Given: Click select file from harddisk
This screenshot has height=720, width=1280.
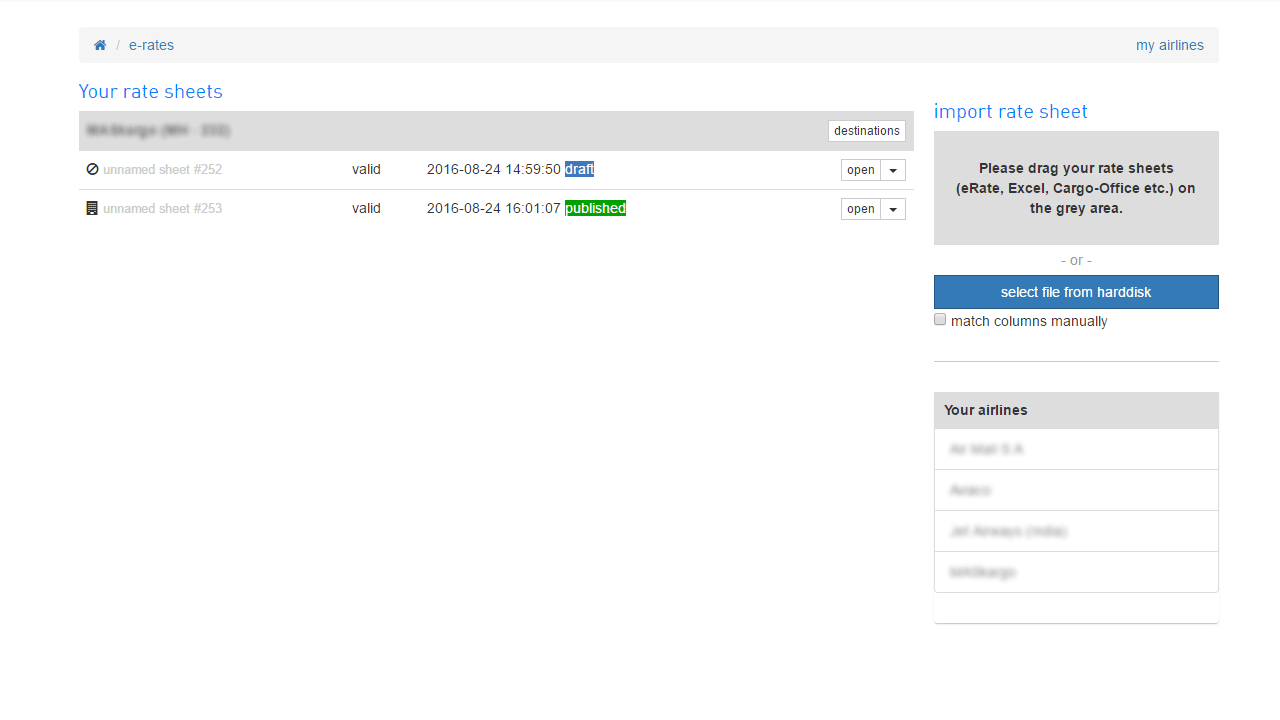Looking at the screenshot, I should tap(1076, 292).
